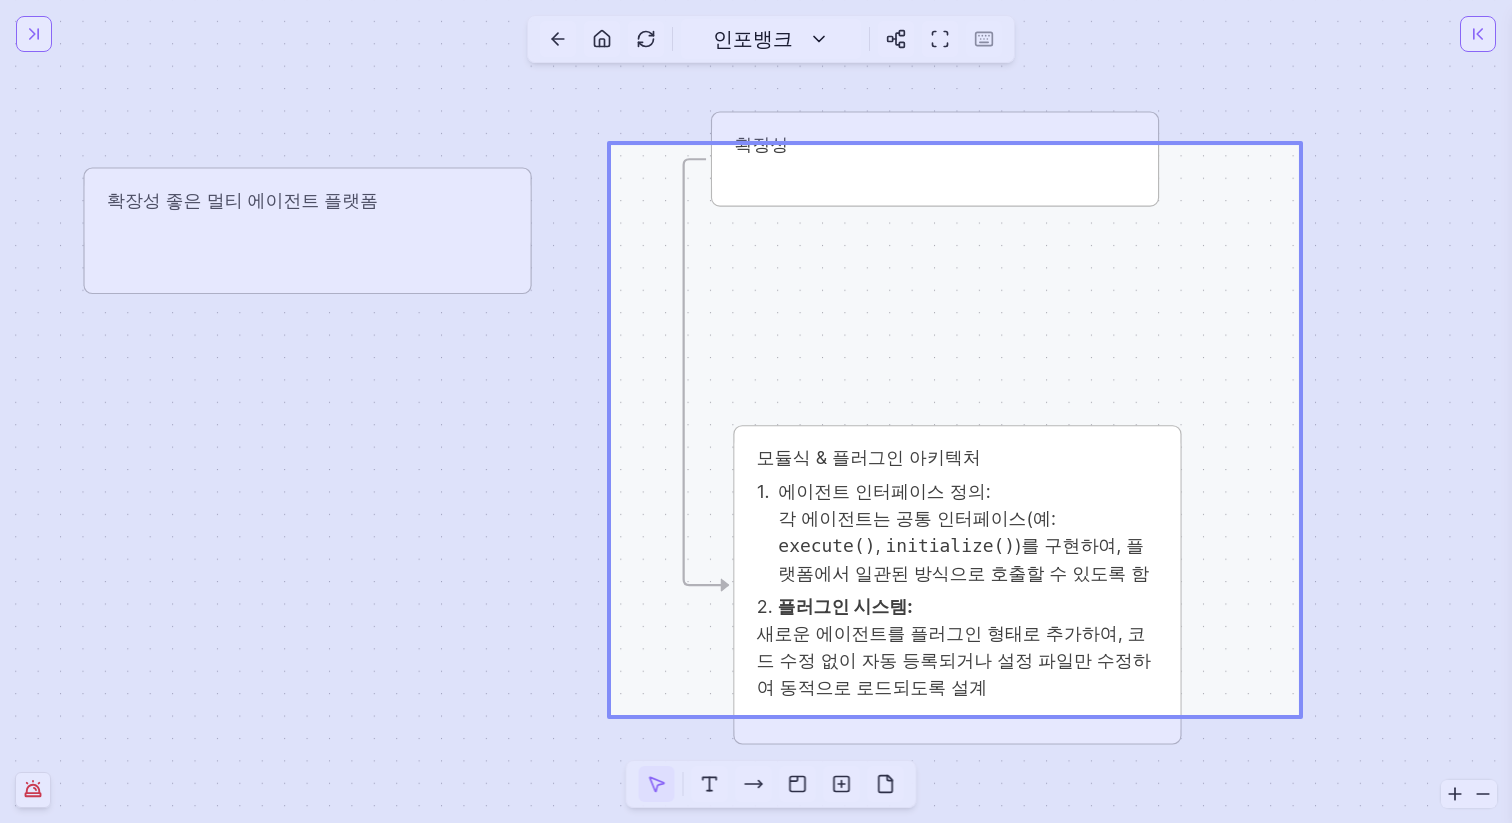
Task: Expand the left sidebar panel
Action: coord(34,34)
